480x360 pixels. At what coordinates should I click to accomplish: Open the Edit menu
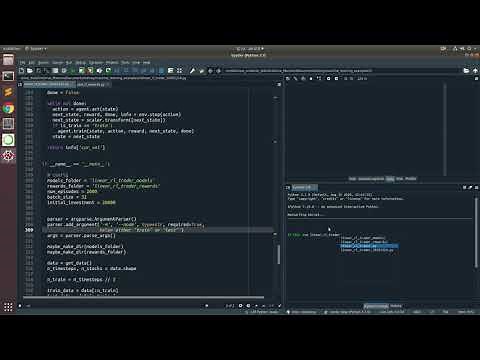pos(31,63)
